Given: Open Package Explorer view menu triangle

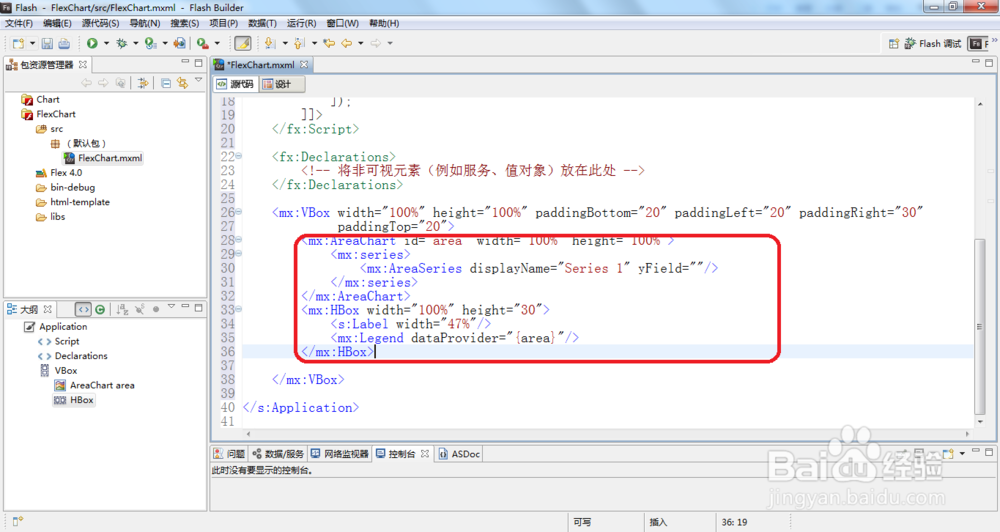Looking at the screenshot, I should tap(198, 81).
